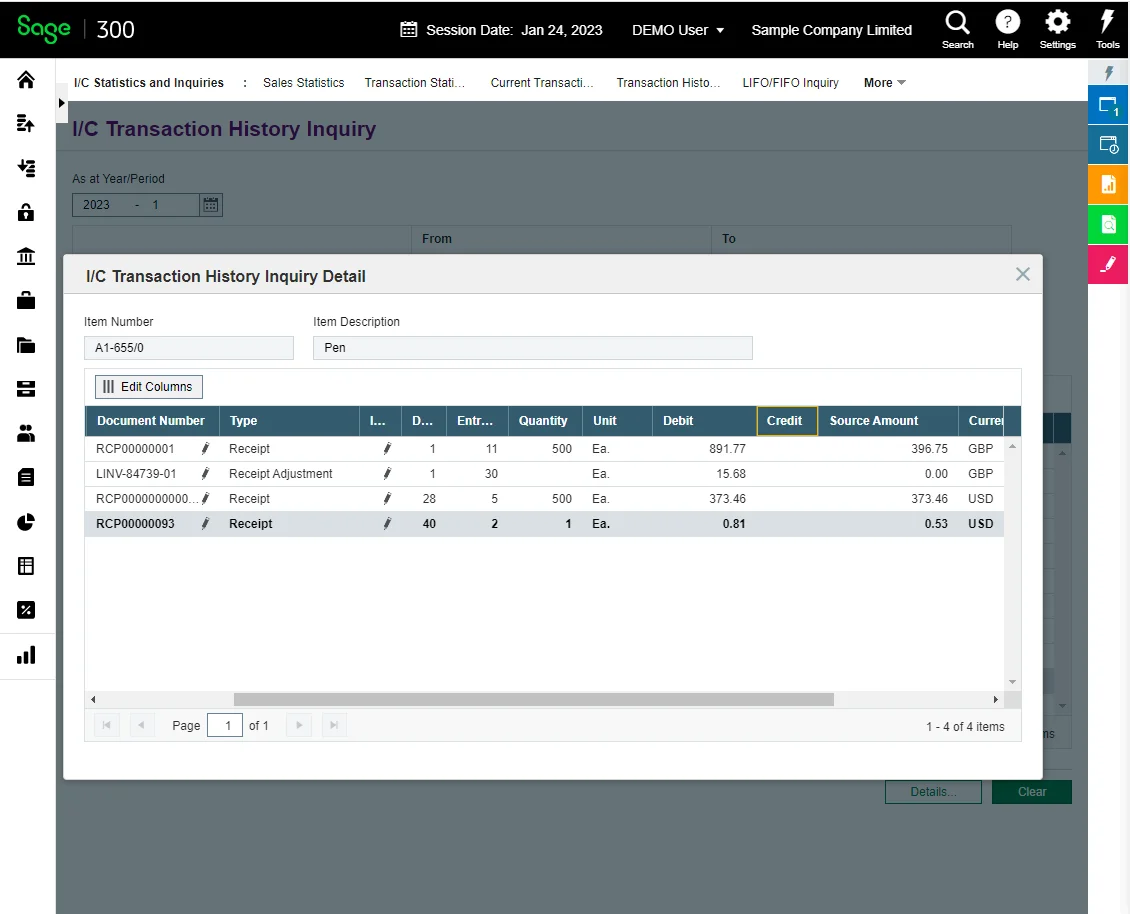Click the orange report icon on right panel
1130x914 pixels.
(x=1108, y=184)
